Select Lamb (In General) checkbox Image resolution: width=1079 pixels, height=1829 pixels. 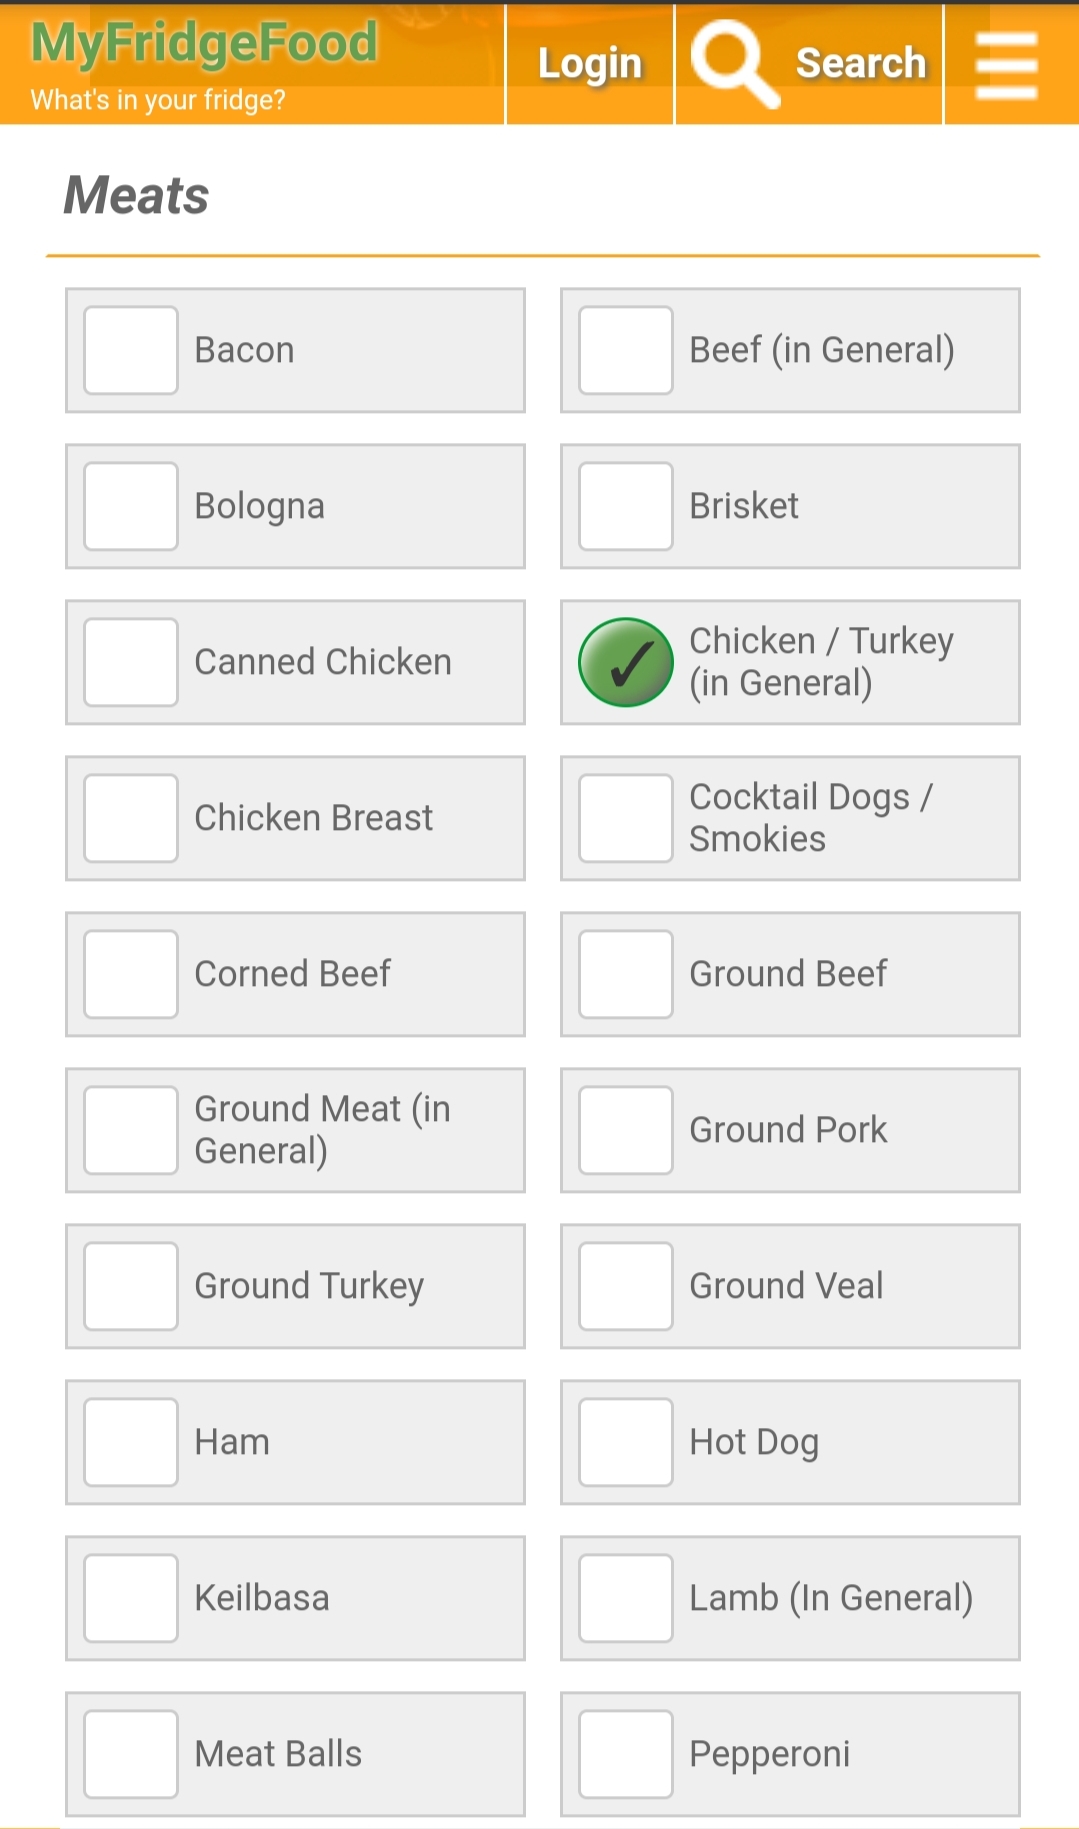[x=626, y=1598]
